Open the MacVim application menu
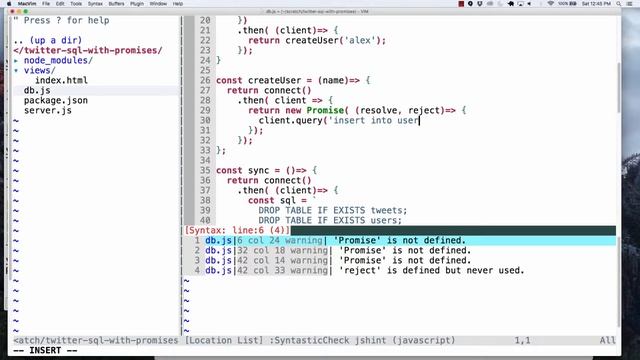Image resolution: width=640 pixels, height=360 pixels. (27, 4)
